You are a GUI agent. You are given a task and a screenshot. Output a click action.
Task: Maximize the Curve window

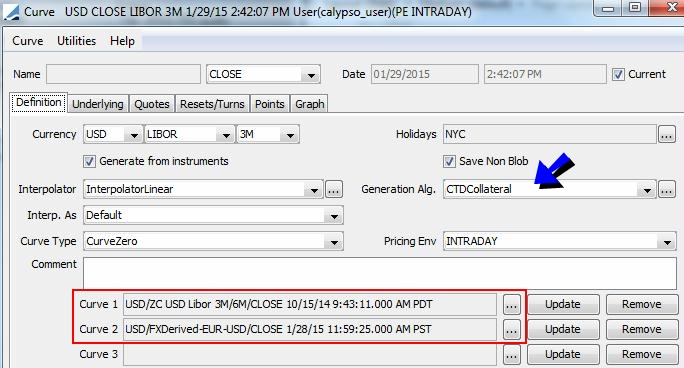(635, 8)
